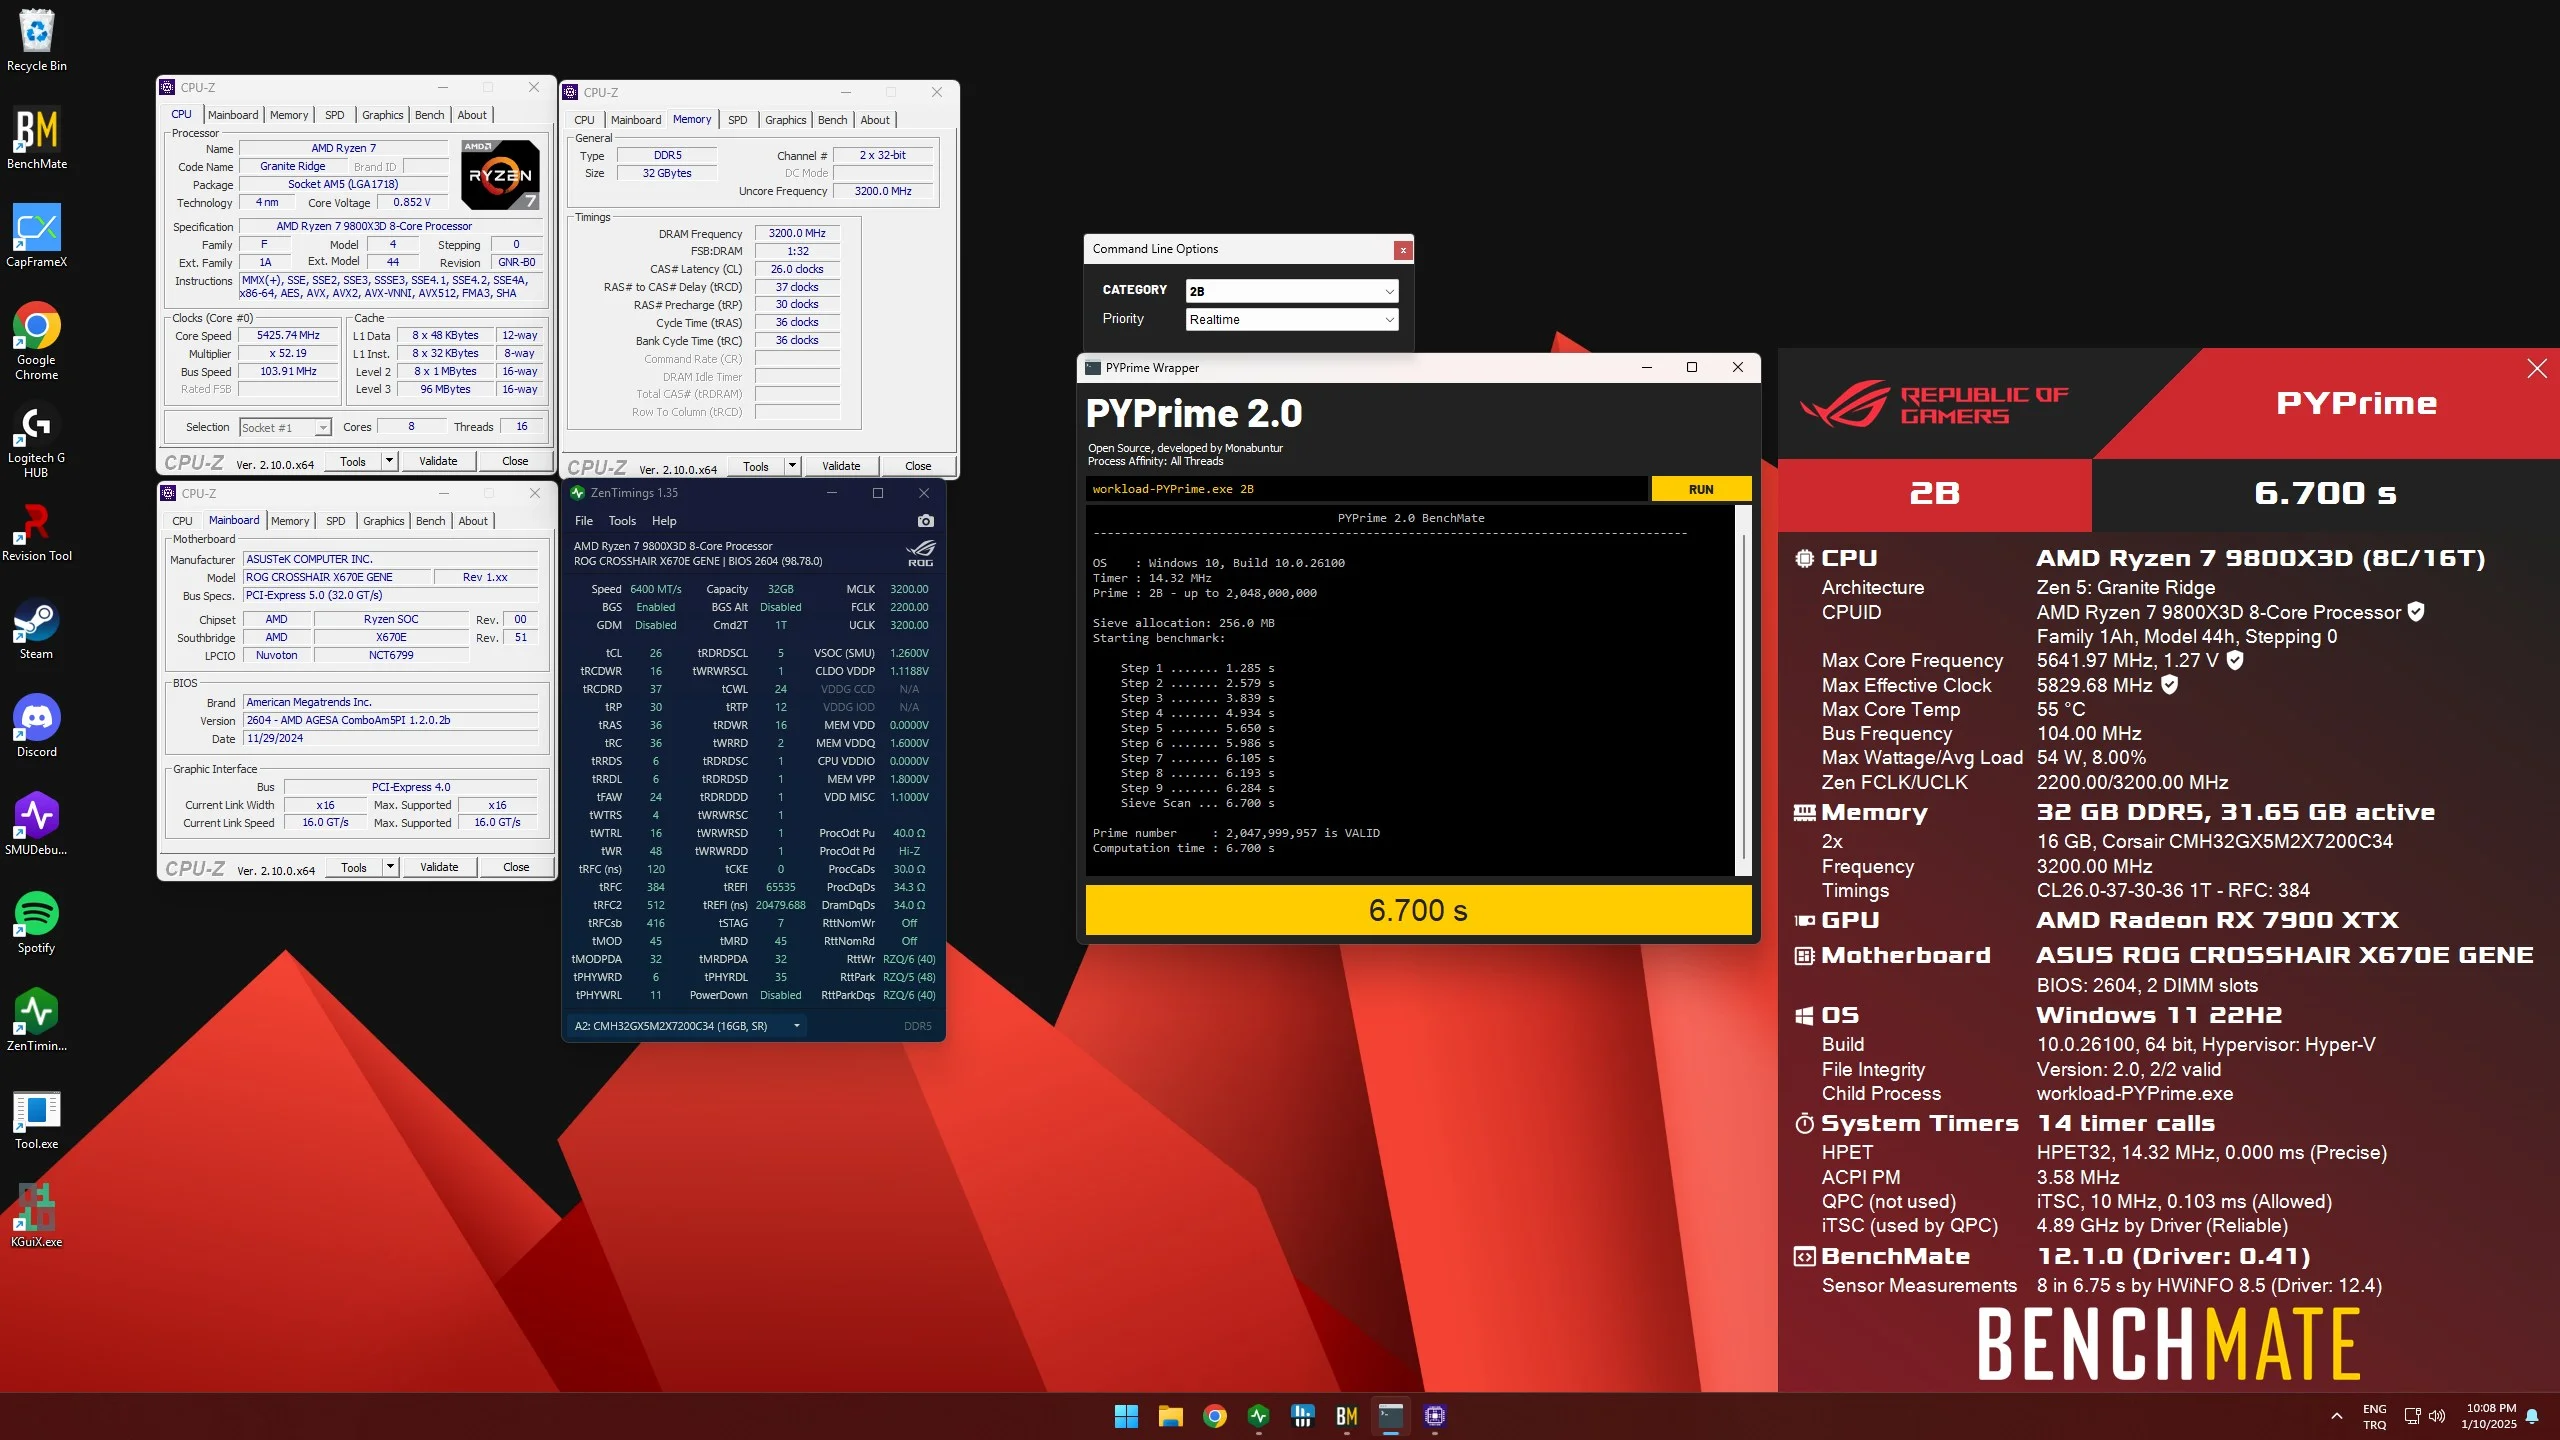
Task: Show hidden system tray icons
Action: 2336,1416
